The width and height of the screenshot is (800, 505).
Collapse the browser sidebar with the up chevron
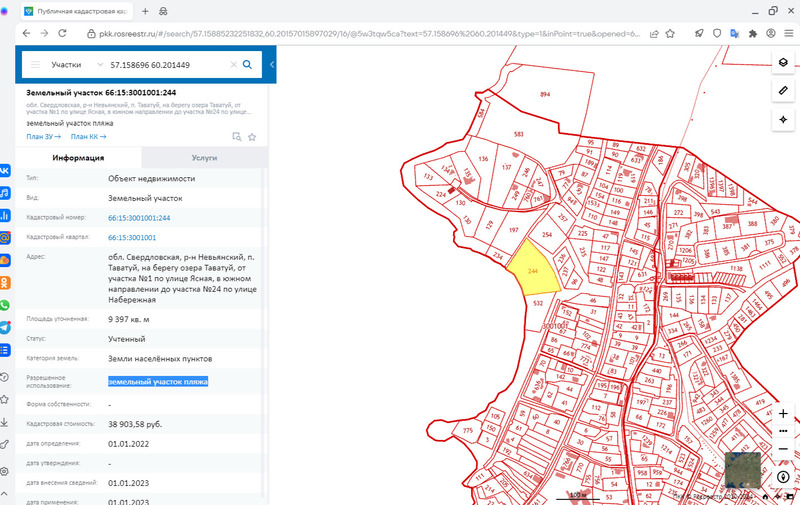(x=4, y=493)
